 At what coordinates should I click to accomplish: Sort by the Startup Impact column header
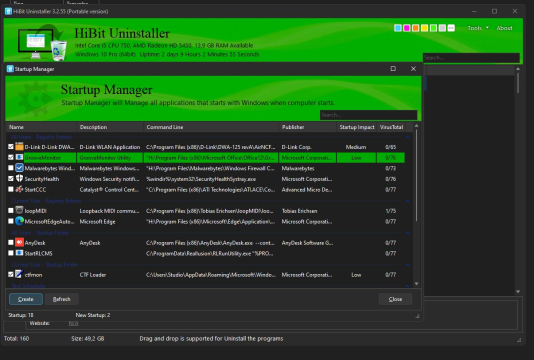click(357, 127)
